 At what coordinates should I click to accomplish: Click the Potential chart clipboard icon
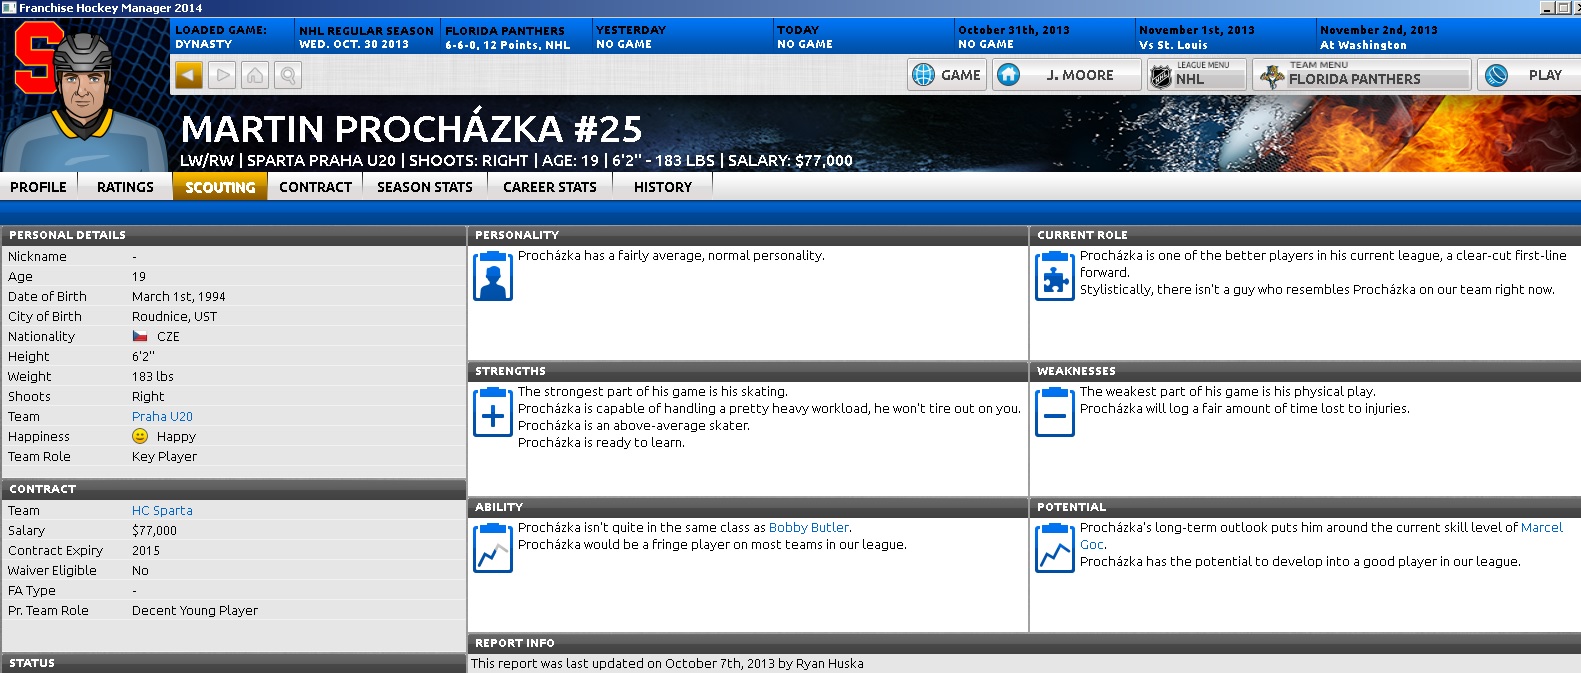1055,548
